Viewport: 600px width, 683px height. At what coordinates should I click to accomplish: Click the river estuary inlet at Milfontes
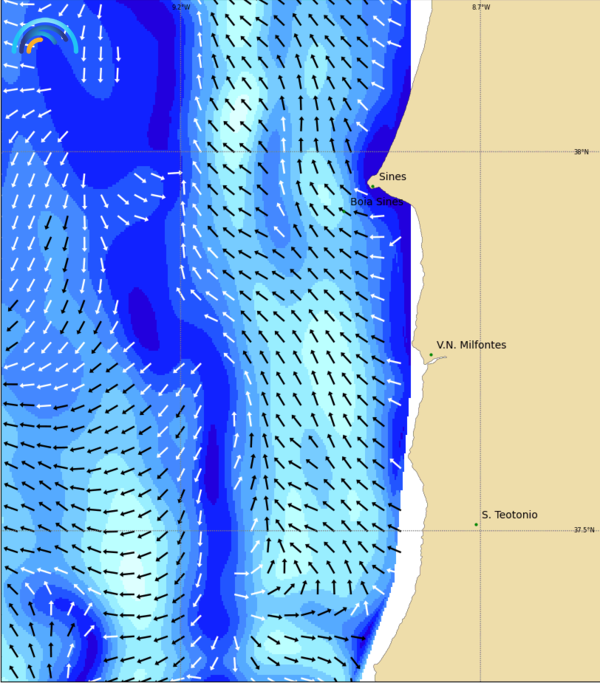coord(434,361)
